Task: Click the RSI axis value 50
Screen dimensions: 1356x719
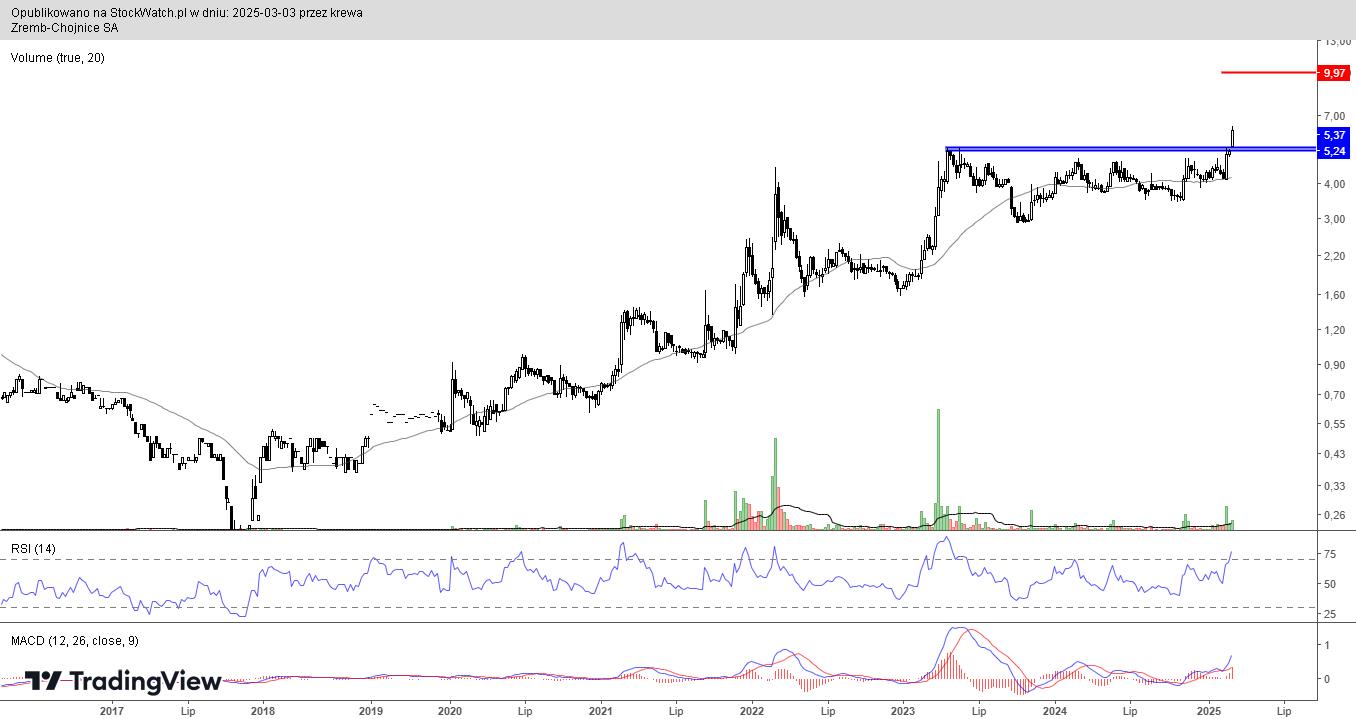Action: tap(1331, 584)
